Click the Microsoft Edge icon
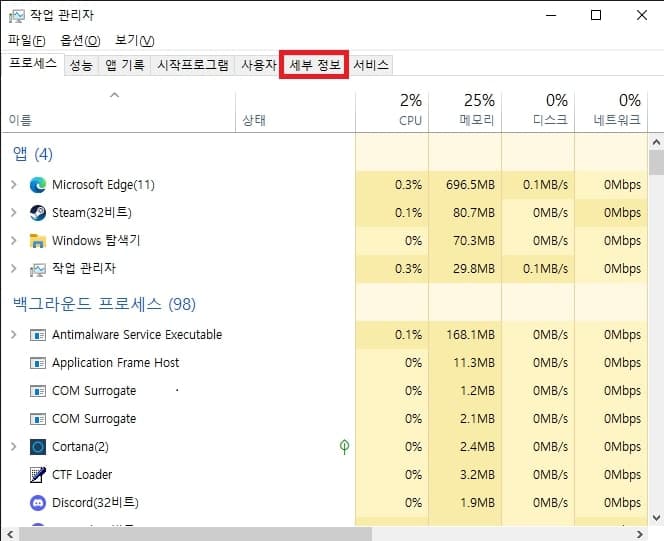This screenshot has height=541, width=664. coord(38,185)
